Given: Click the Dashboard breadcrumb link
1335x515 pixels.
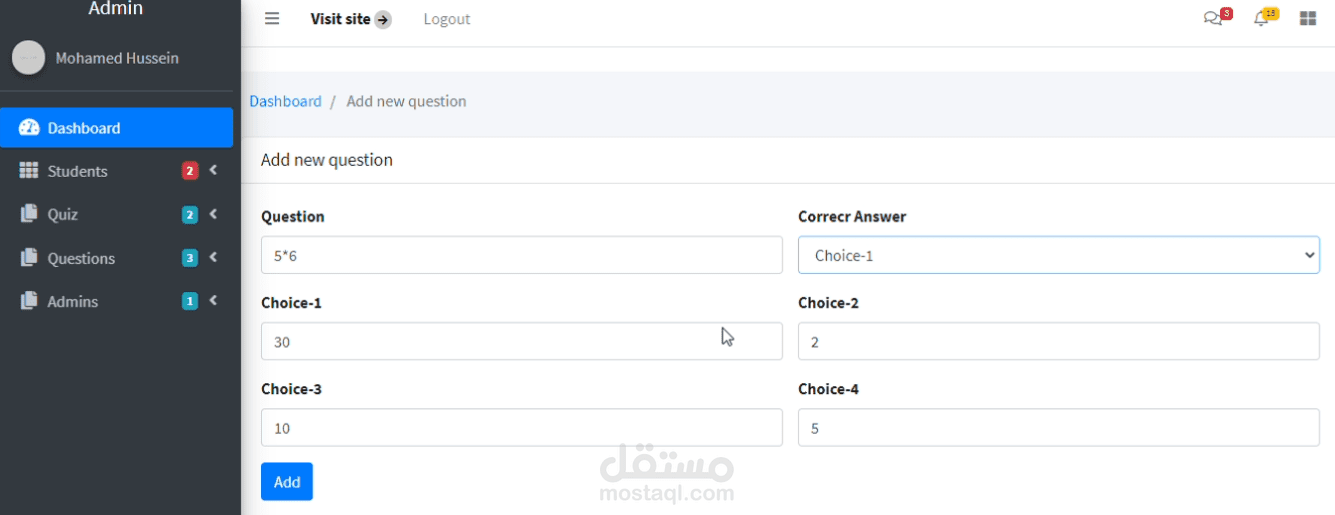Looking at the screenshot, I should point(285,101).
